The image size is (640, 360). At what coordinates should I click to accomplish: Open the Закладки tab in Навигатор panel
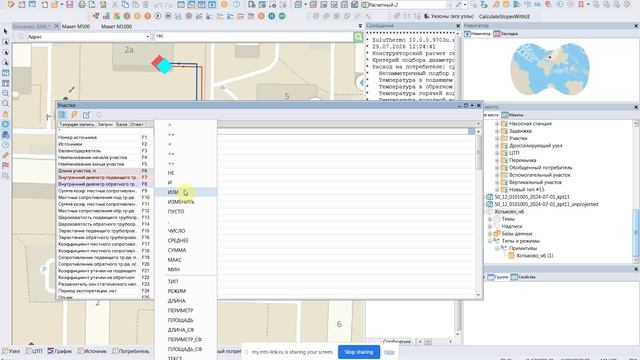point(506,34)
